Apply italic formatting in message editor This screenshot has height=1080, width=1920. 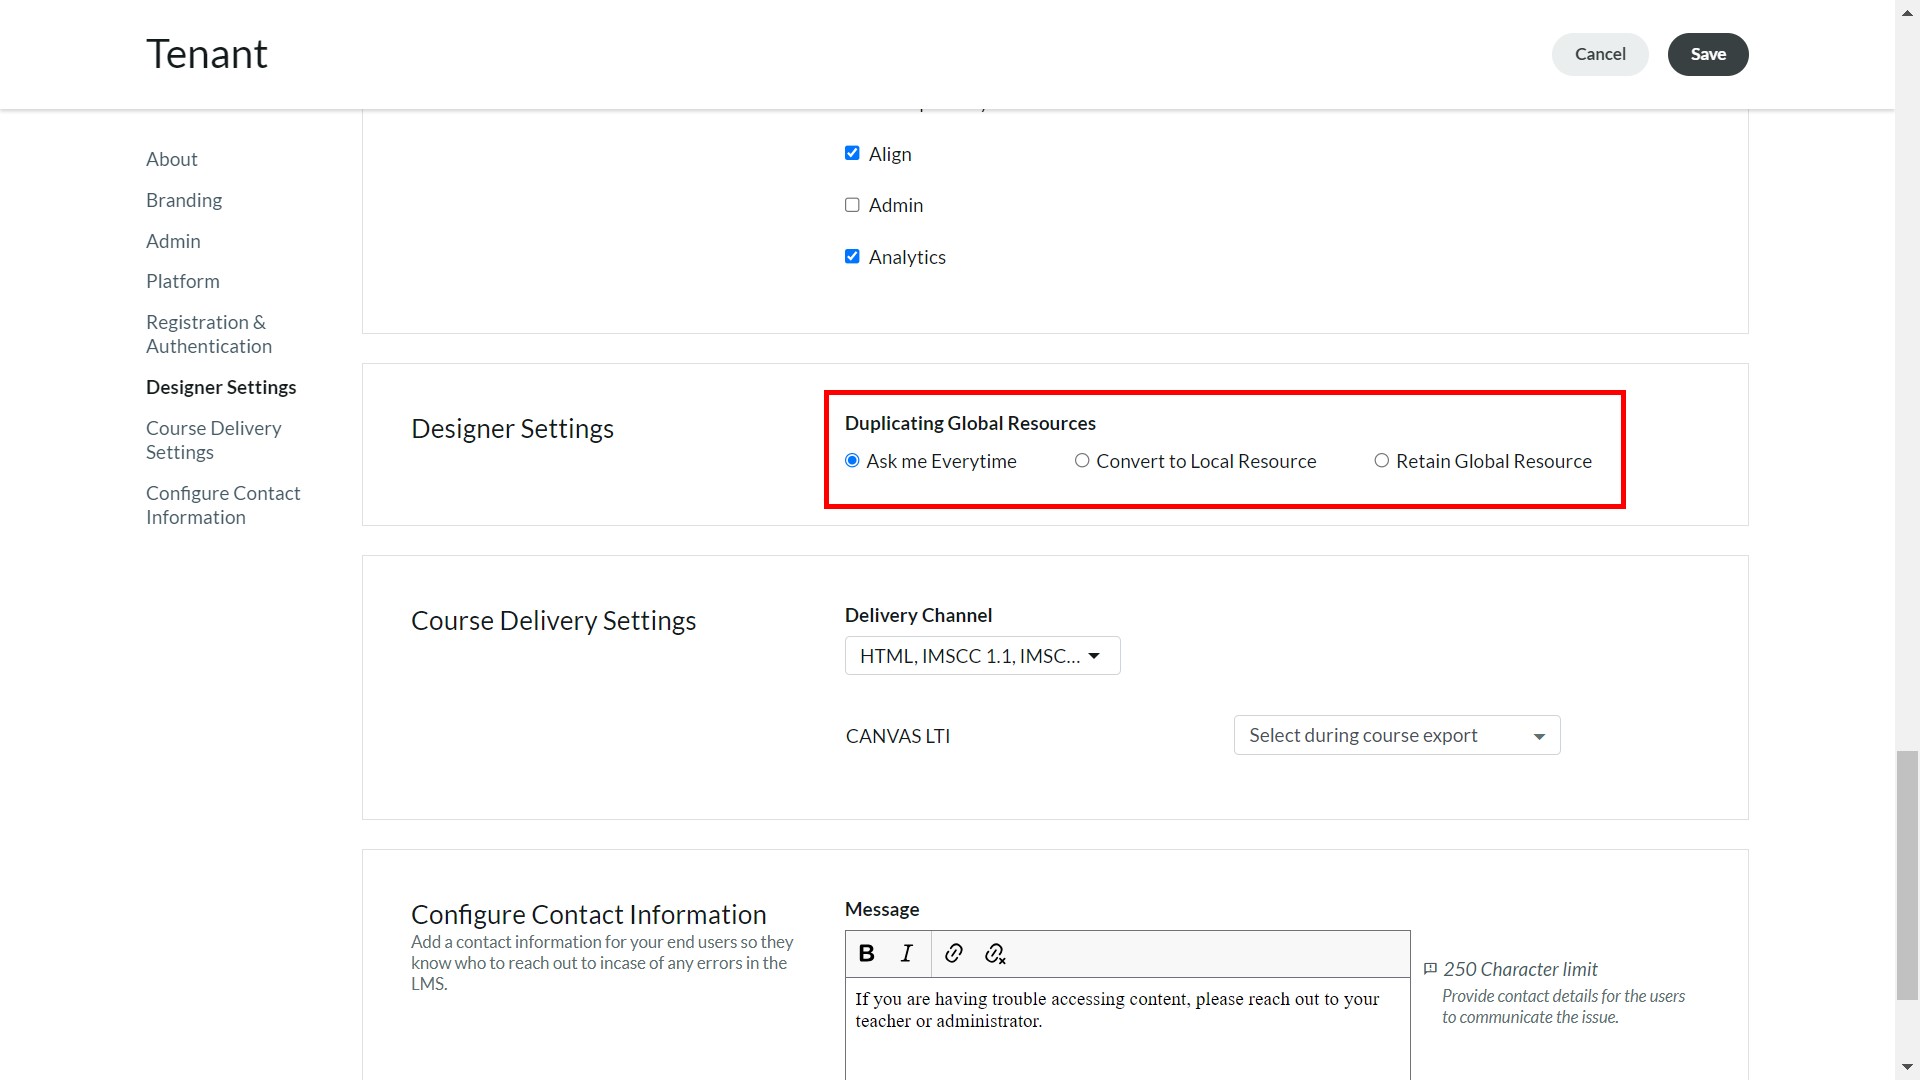(907, 953)
